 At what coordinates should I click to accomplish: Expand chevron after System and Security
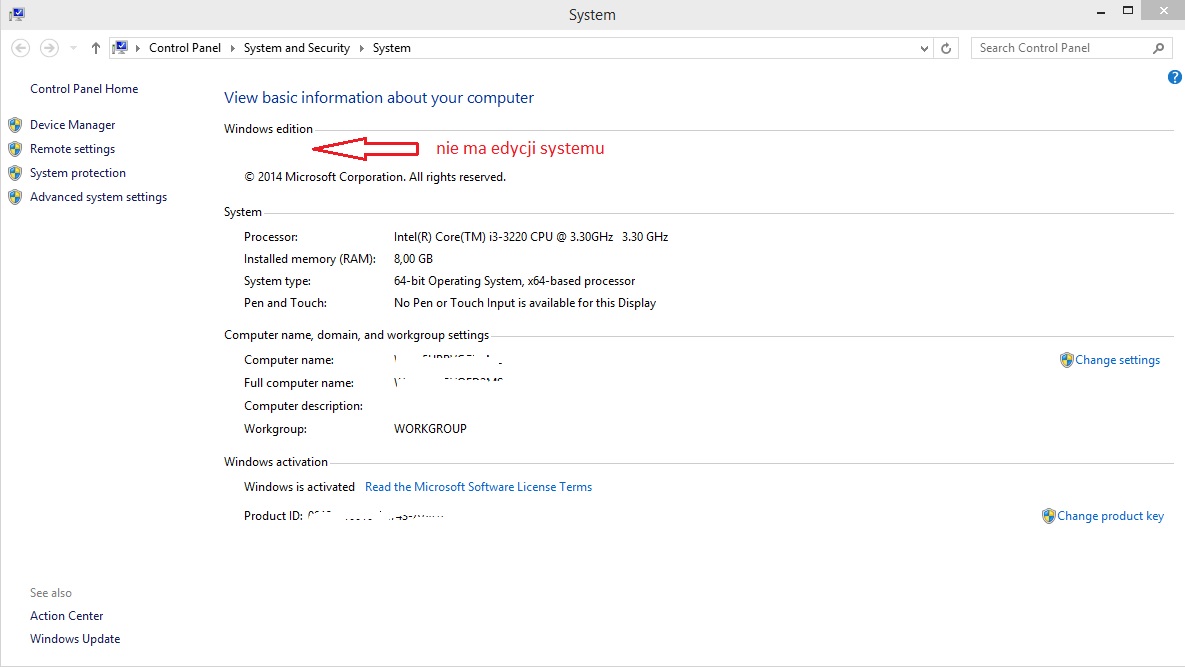click(x=361, y=48)
